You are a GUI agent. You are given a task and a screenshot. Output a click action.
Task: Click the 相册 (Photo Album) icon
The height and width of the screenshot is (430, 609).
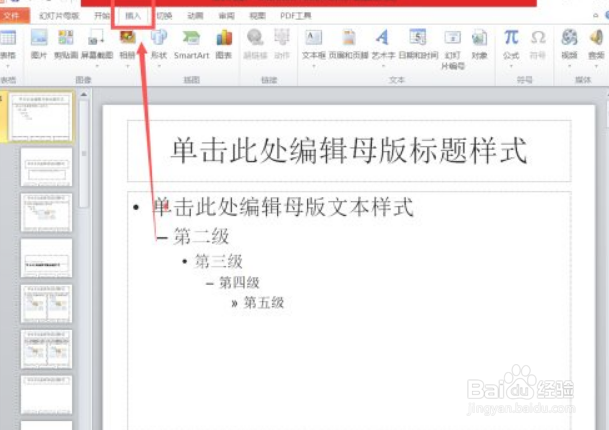127,38
